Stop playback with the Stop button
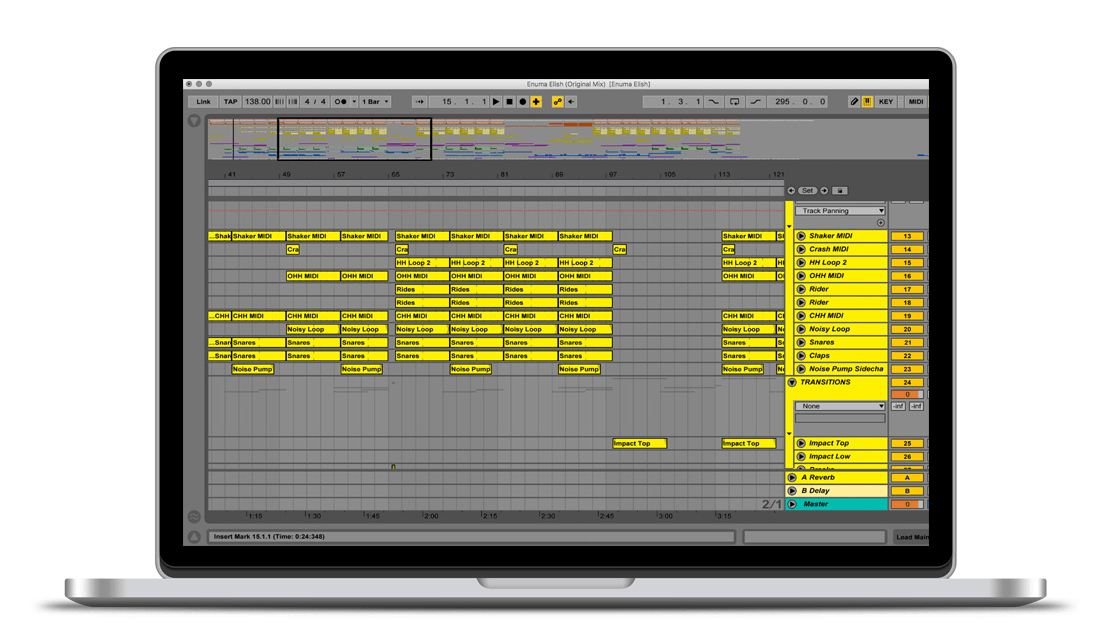Viewport: 1100px width, 640px height. pyautogui.click(x=510, y=102)
